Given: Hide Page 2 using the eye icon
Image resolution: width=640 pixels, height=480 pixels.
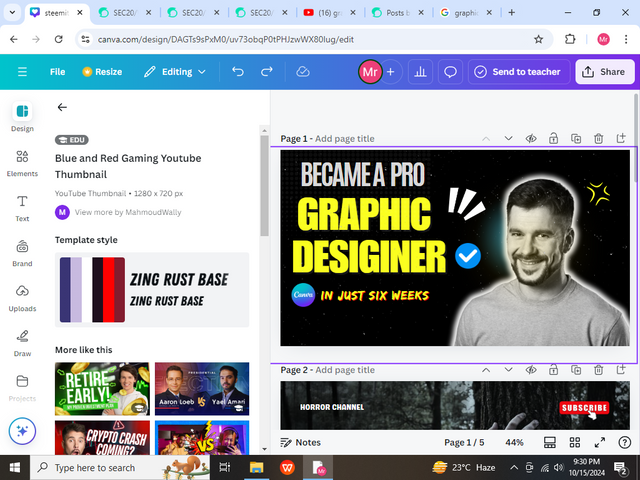Looking at the screenshot, I should point(531,370).
